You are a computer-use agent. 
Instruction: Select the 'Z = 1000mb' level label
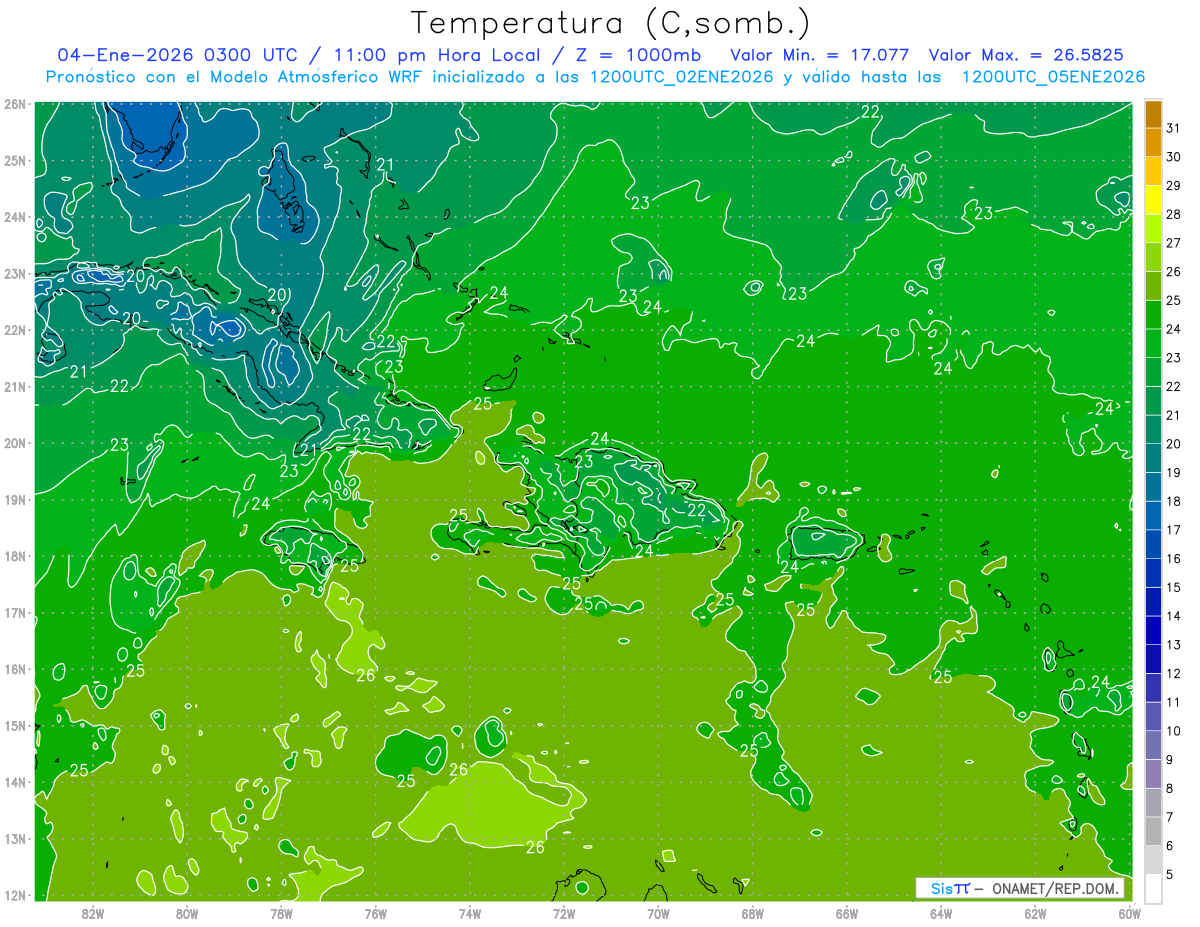[x=638, y=55]
